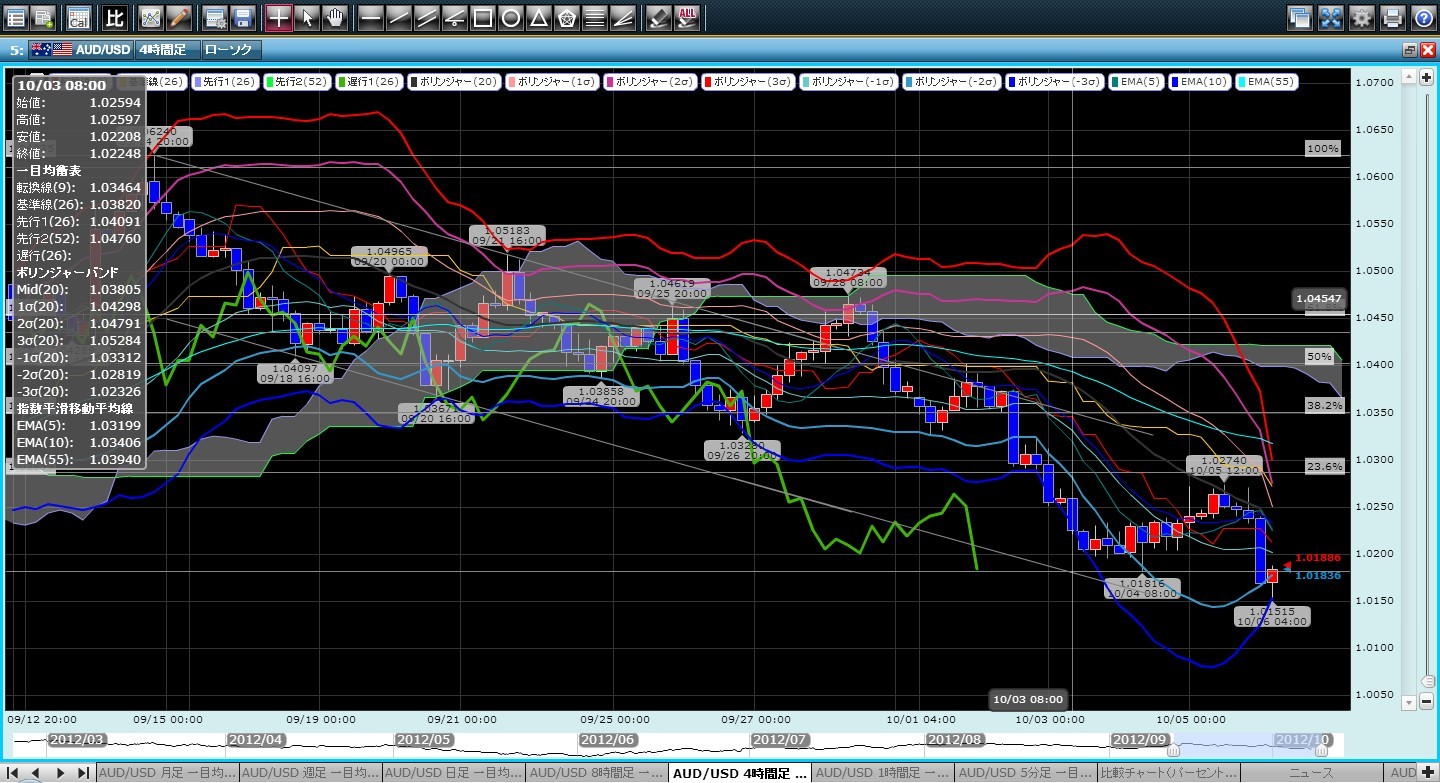
Task: Open the calendar (Cal) icon
Action: [x=78, y=17]
